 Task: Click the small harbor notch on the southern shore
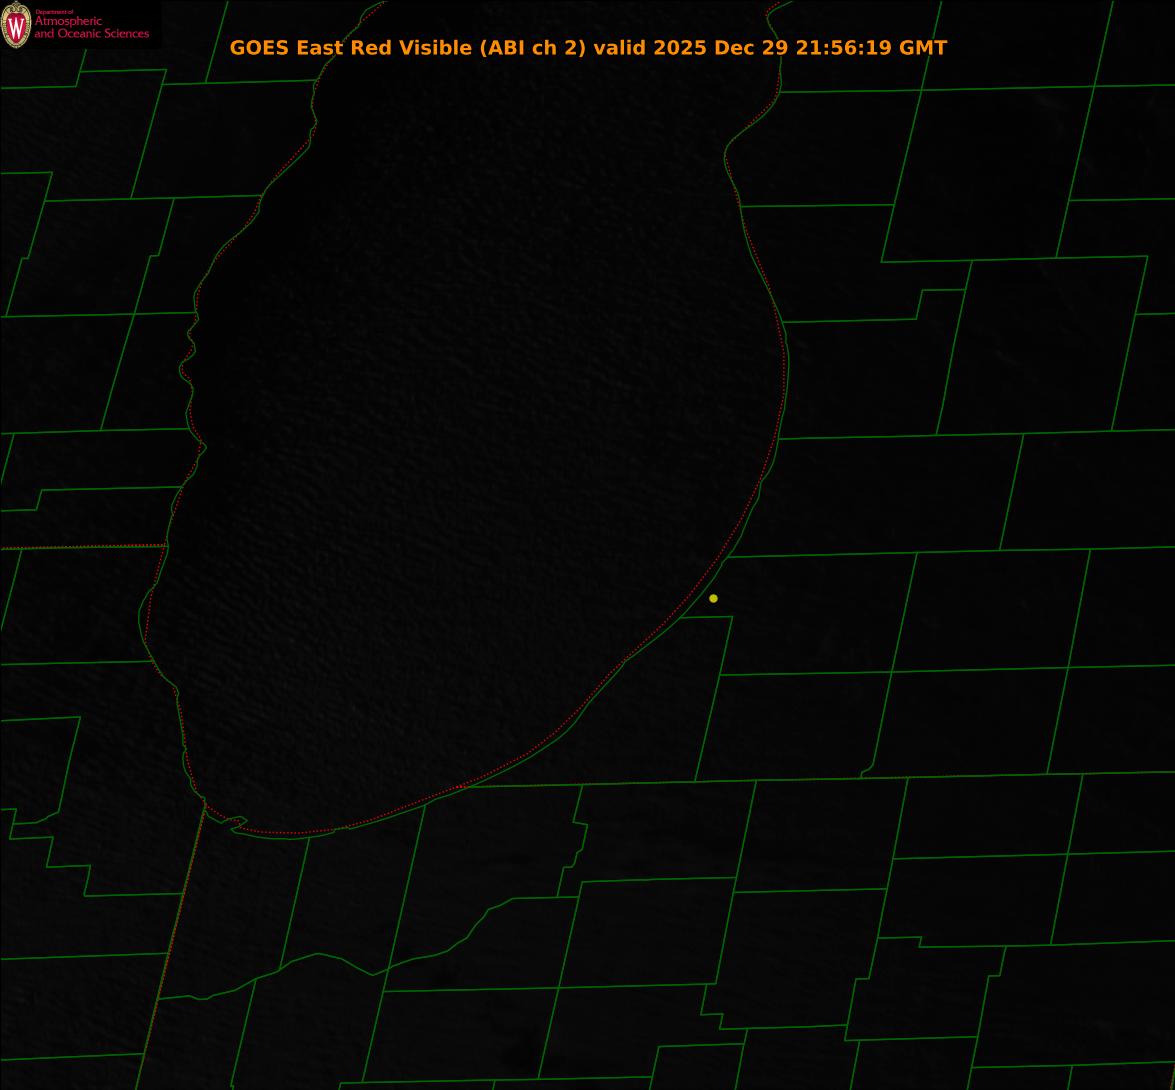tap(236, 823)
